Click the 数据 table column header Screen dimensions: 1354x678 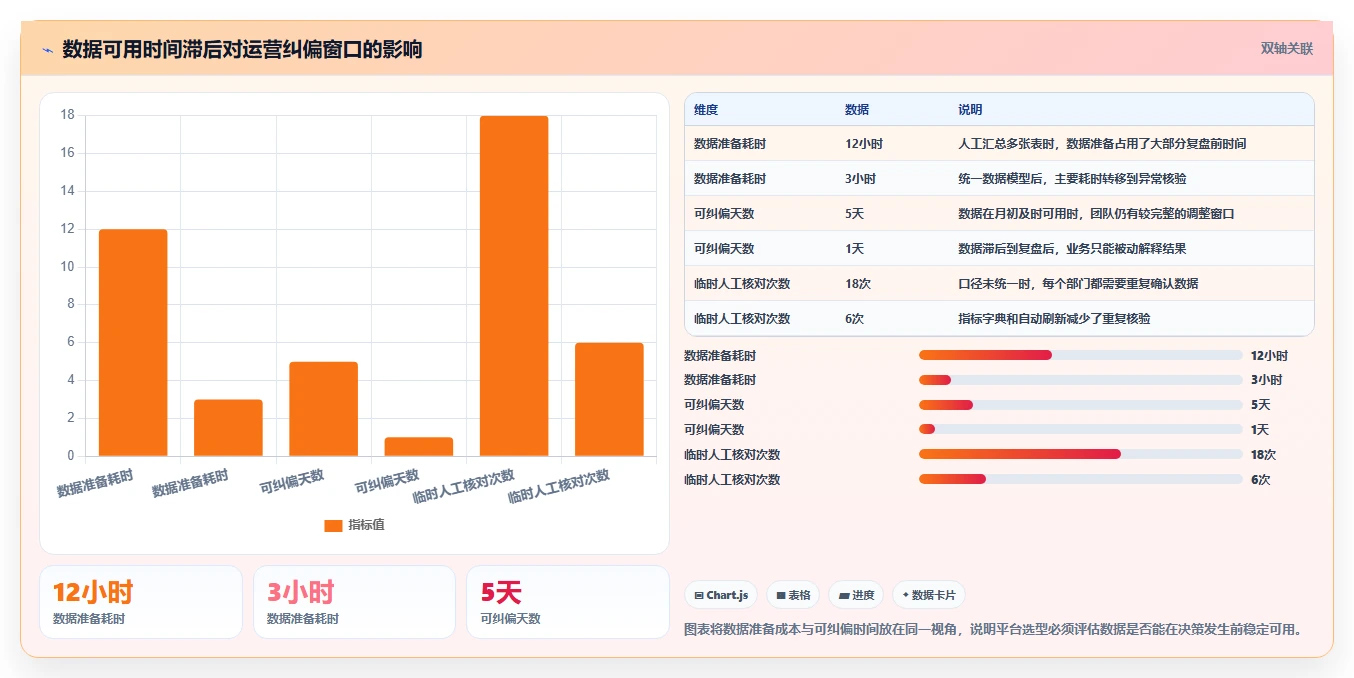pyautogui.click(x=857, y=110)
